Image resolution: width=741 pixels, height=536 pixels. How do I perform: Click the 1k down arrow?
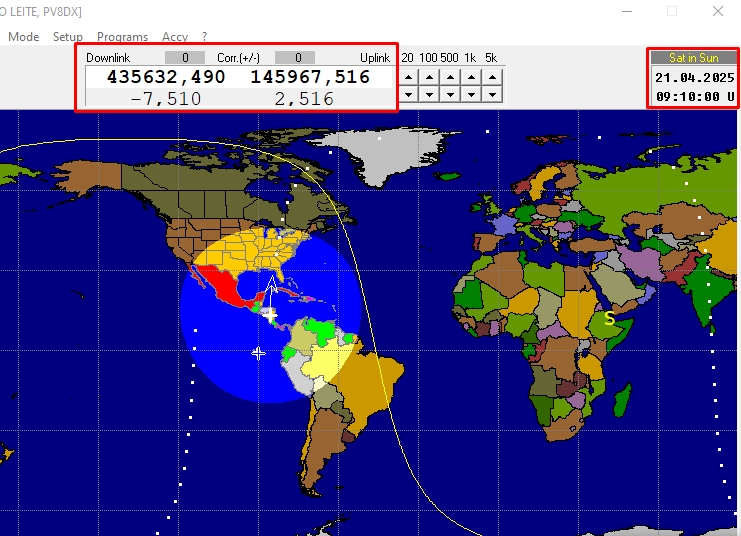(471, 95)
